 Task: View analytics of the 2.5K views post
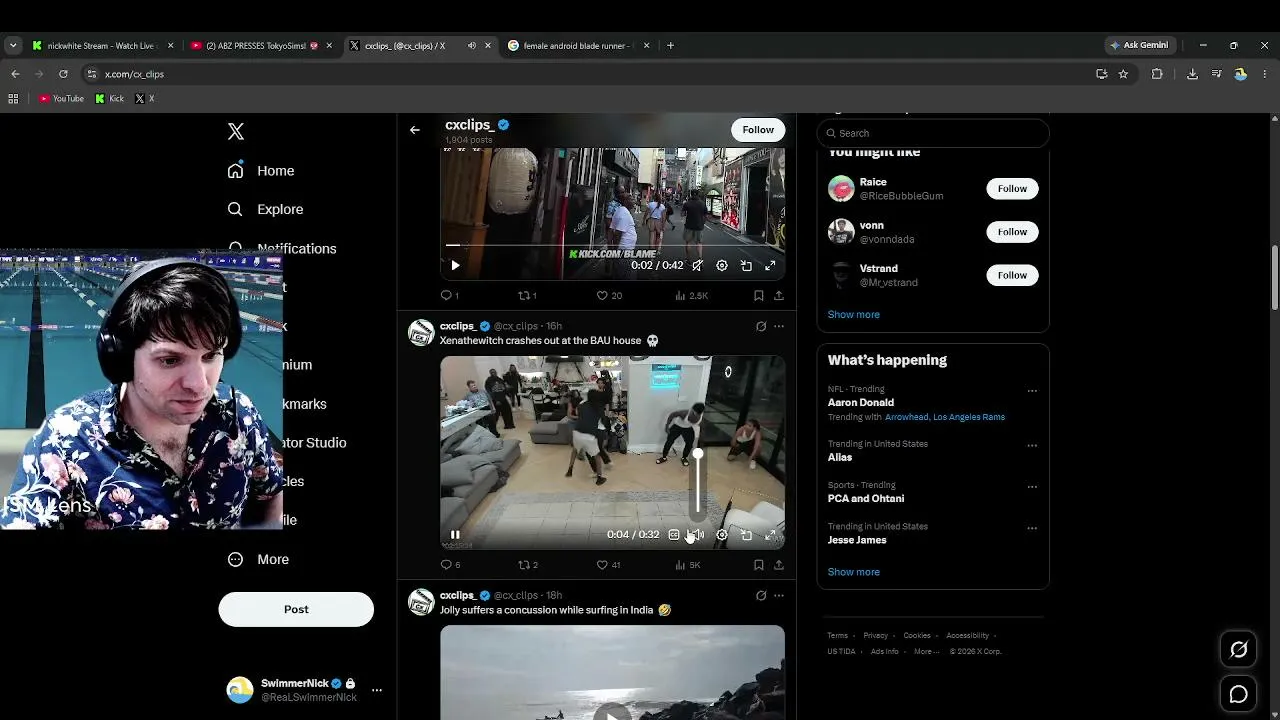pos(691,296)
